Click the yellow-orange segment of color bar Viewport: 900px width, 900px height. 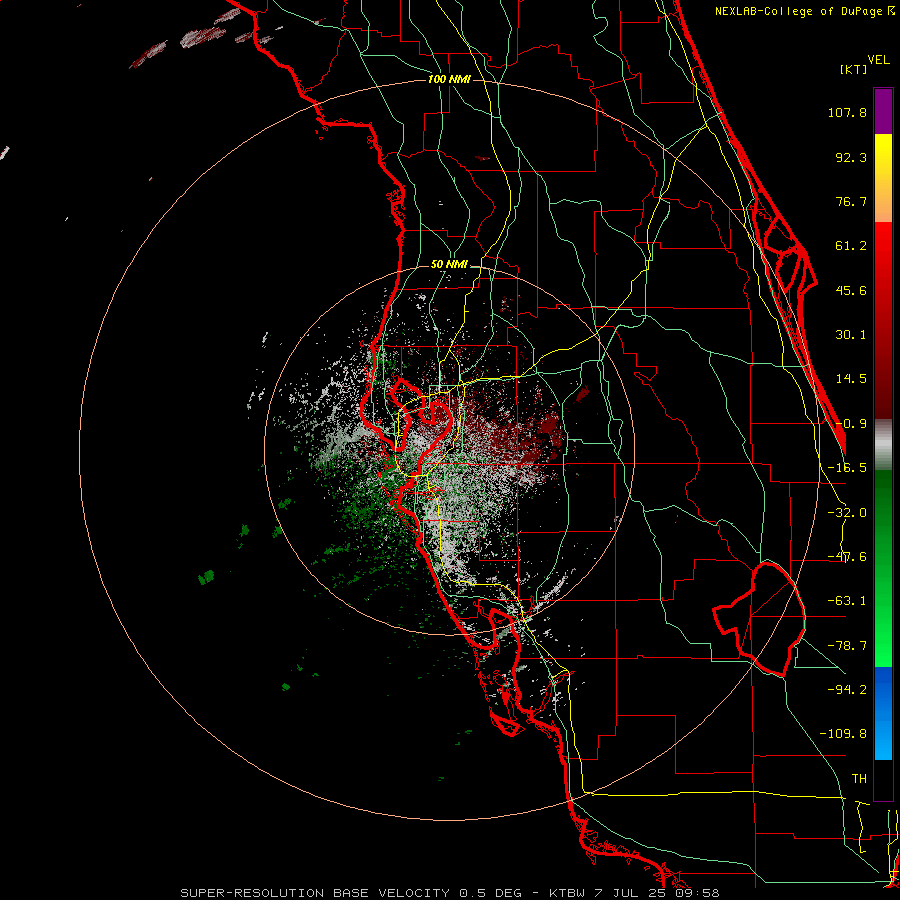coord(883,178)
